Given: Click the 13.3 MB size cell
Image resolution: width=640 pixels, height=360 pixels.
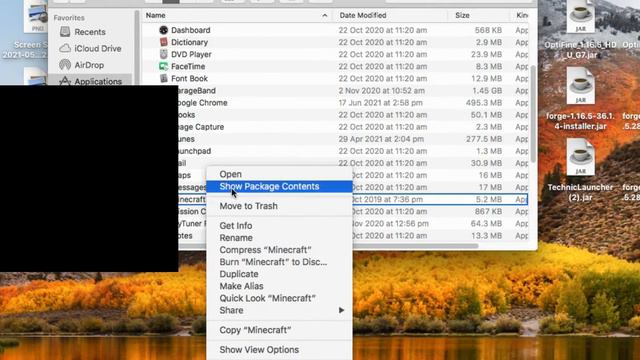Looking at the screenshot, I should tap(487, 236).
